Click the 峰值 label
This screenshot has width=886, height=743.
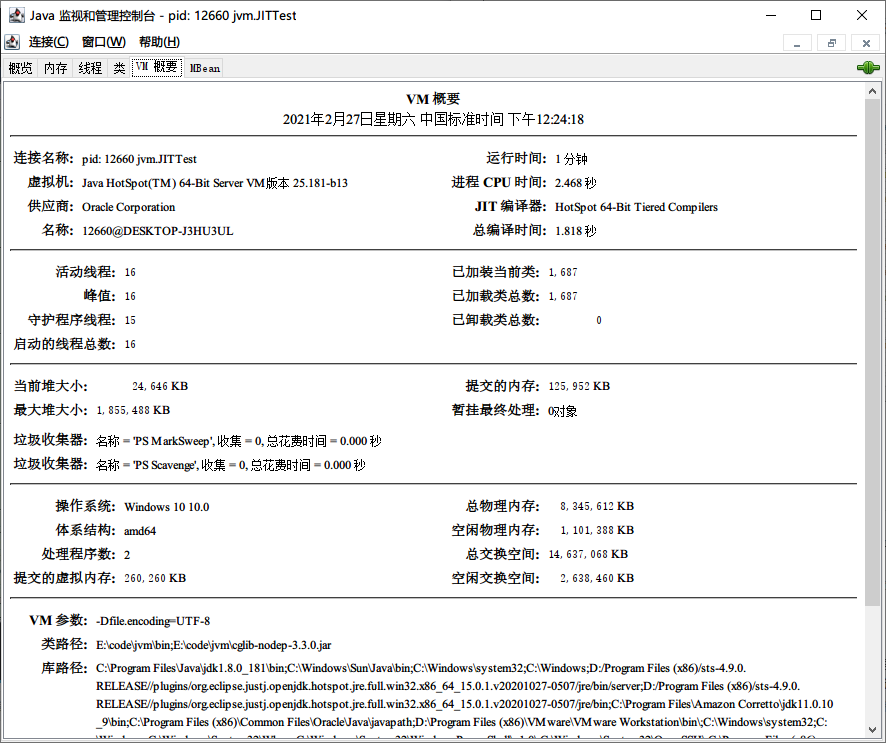click(99, 296)
